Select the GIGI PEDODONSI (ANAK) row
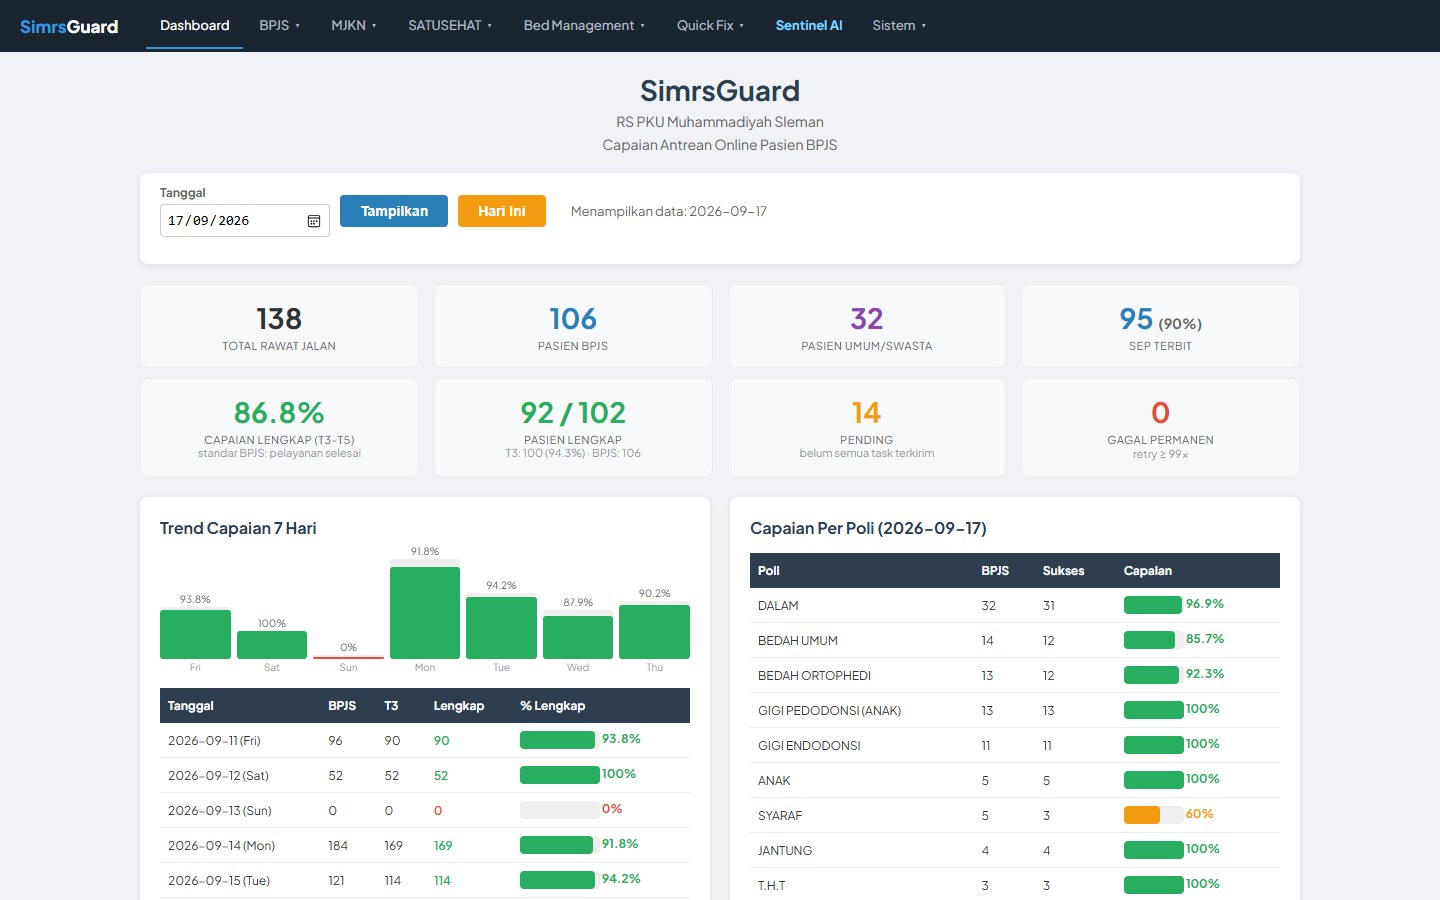 1015,710
